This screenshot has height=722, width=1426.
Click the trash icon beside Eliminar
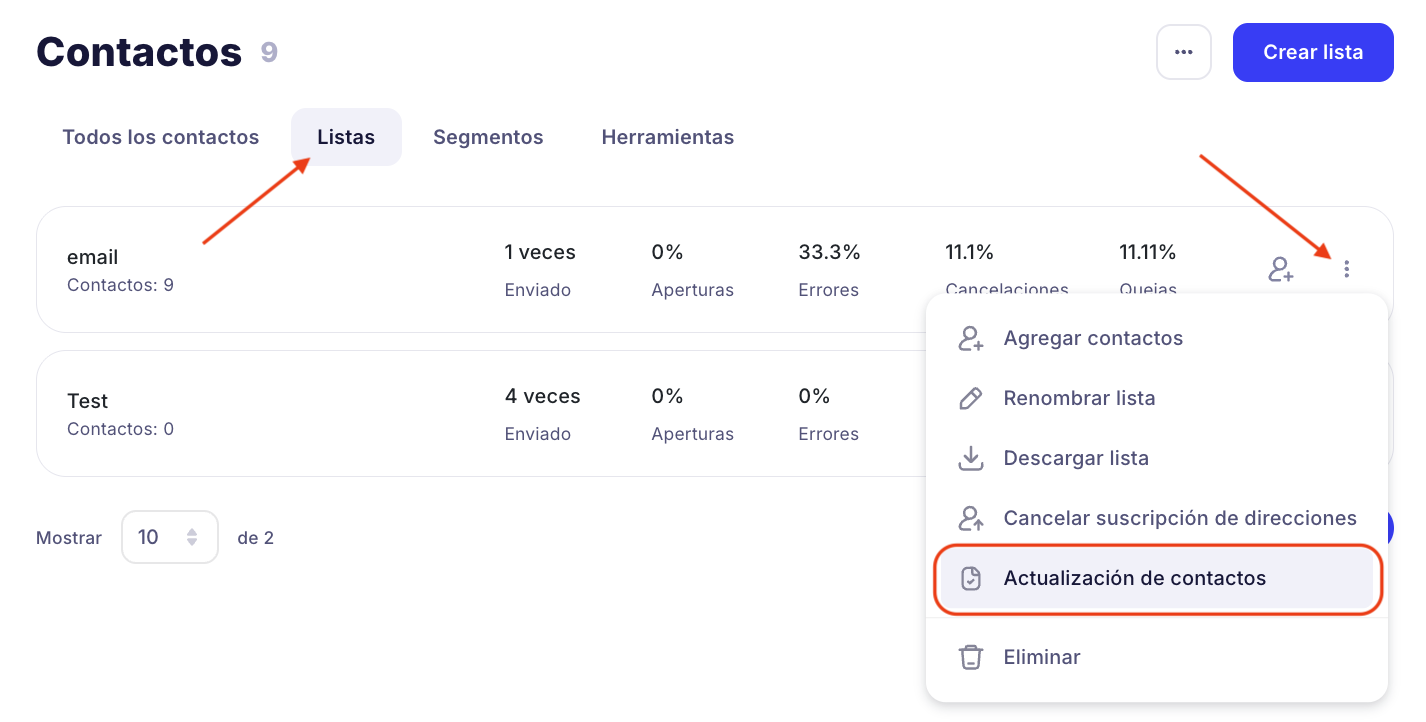click(x=970, y=657)
